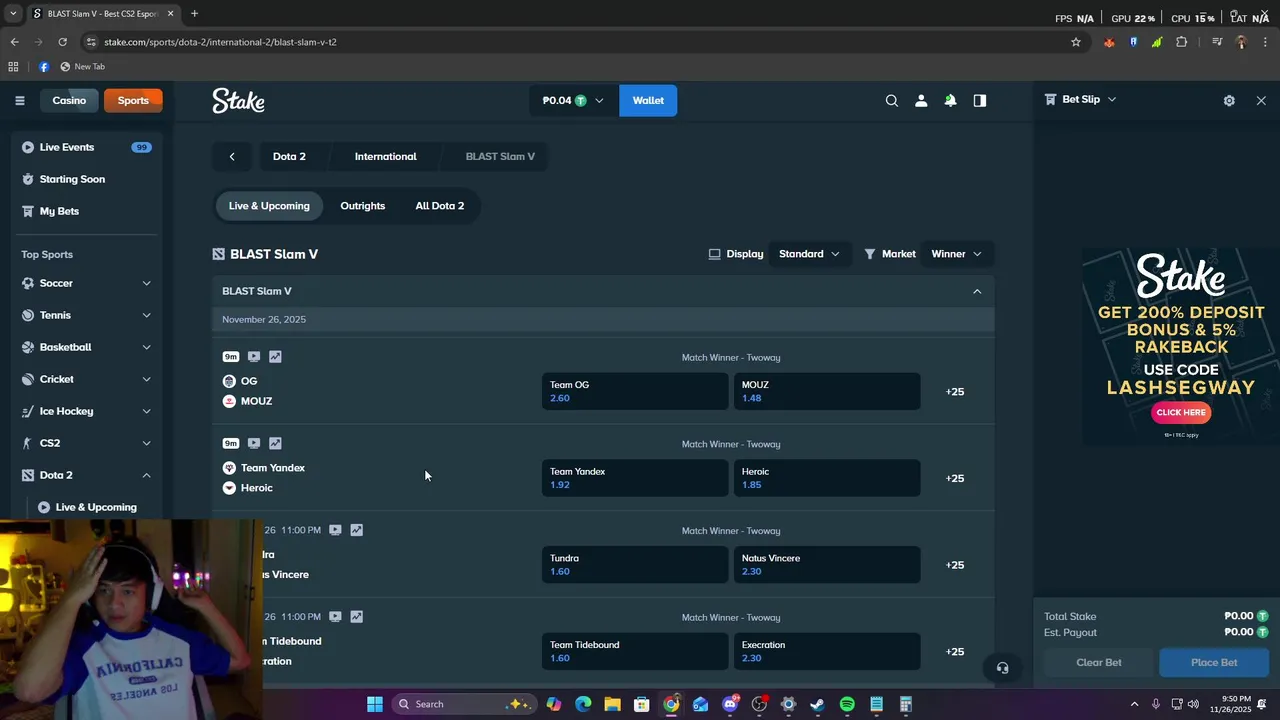Open the Wallet button
The width and height of the screenshot is (1280, 720).
(x=648, y=100)
